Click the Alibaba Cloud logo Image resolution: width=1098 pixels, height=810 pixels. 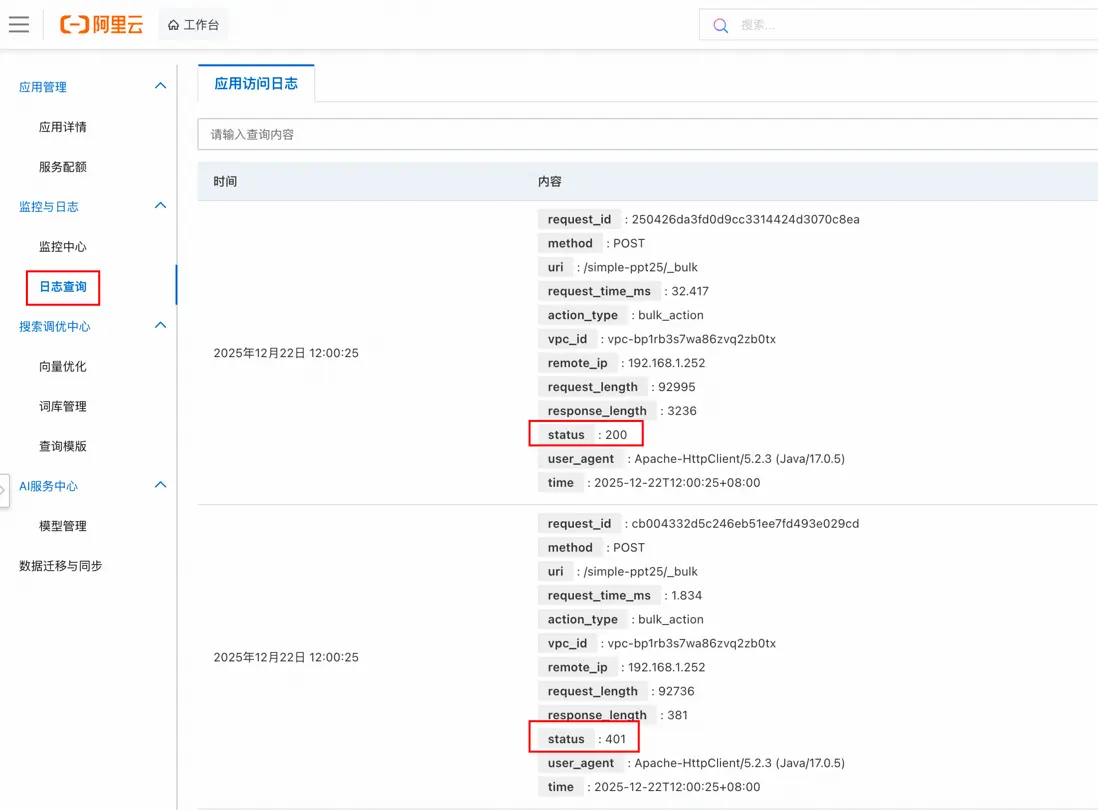102,25
